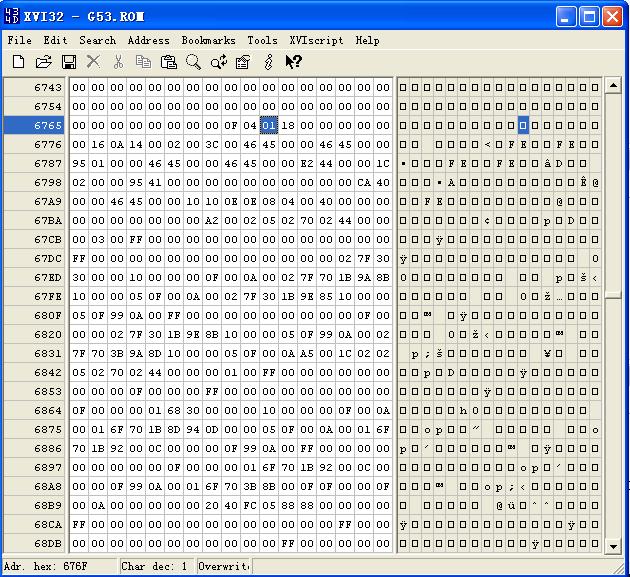Open Find with the magnifier icon

click(193, 62)
